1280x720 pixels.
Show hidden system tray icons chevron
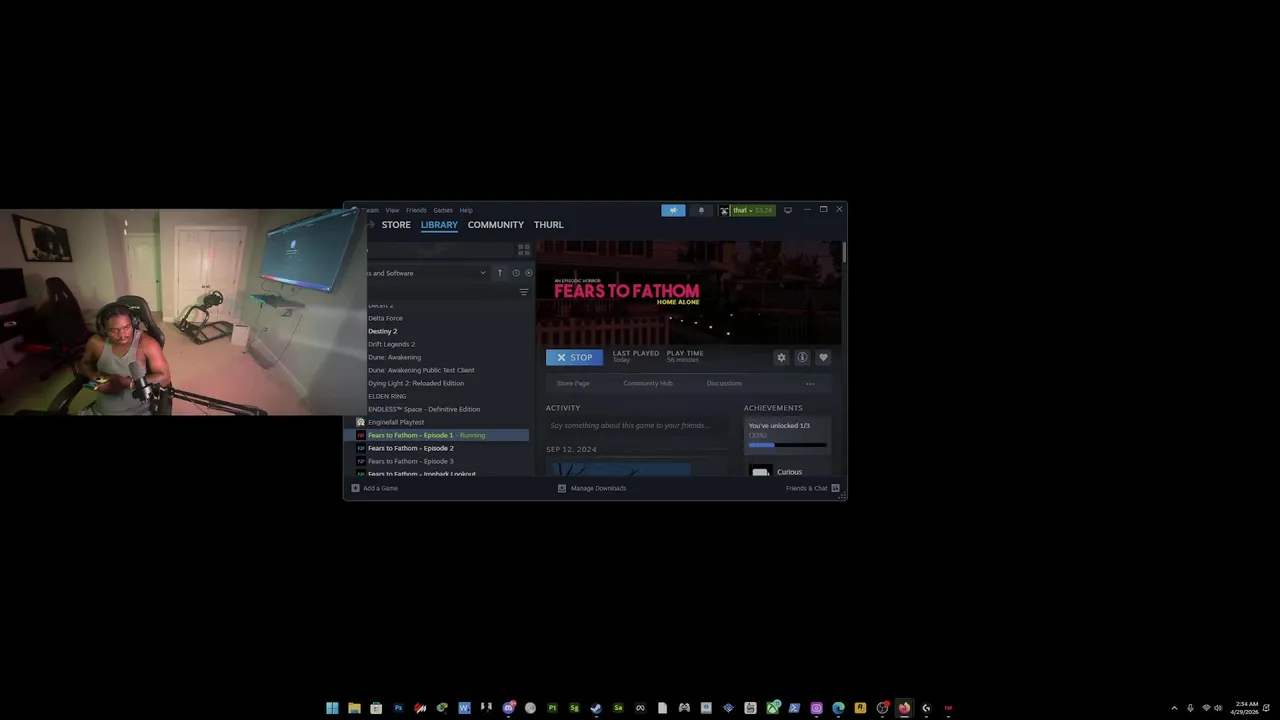1174,708
